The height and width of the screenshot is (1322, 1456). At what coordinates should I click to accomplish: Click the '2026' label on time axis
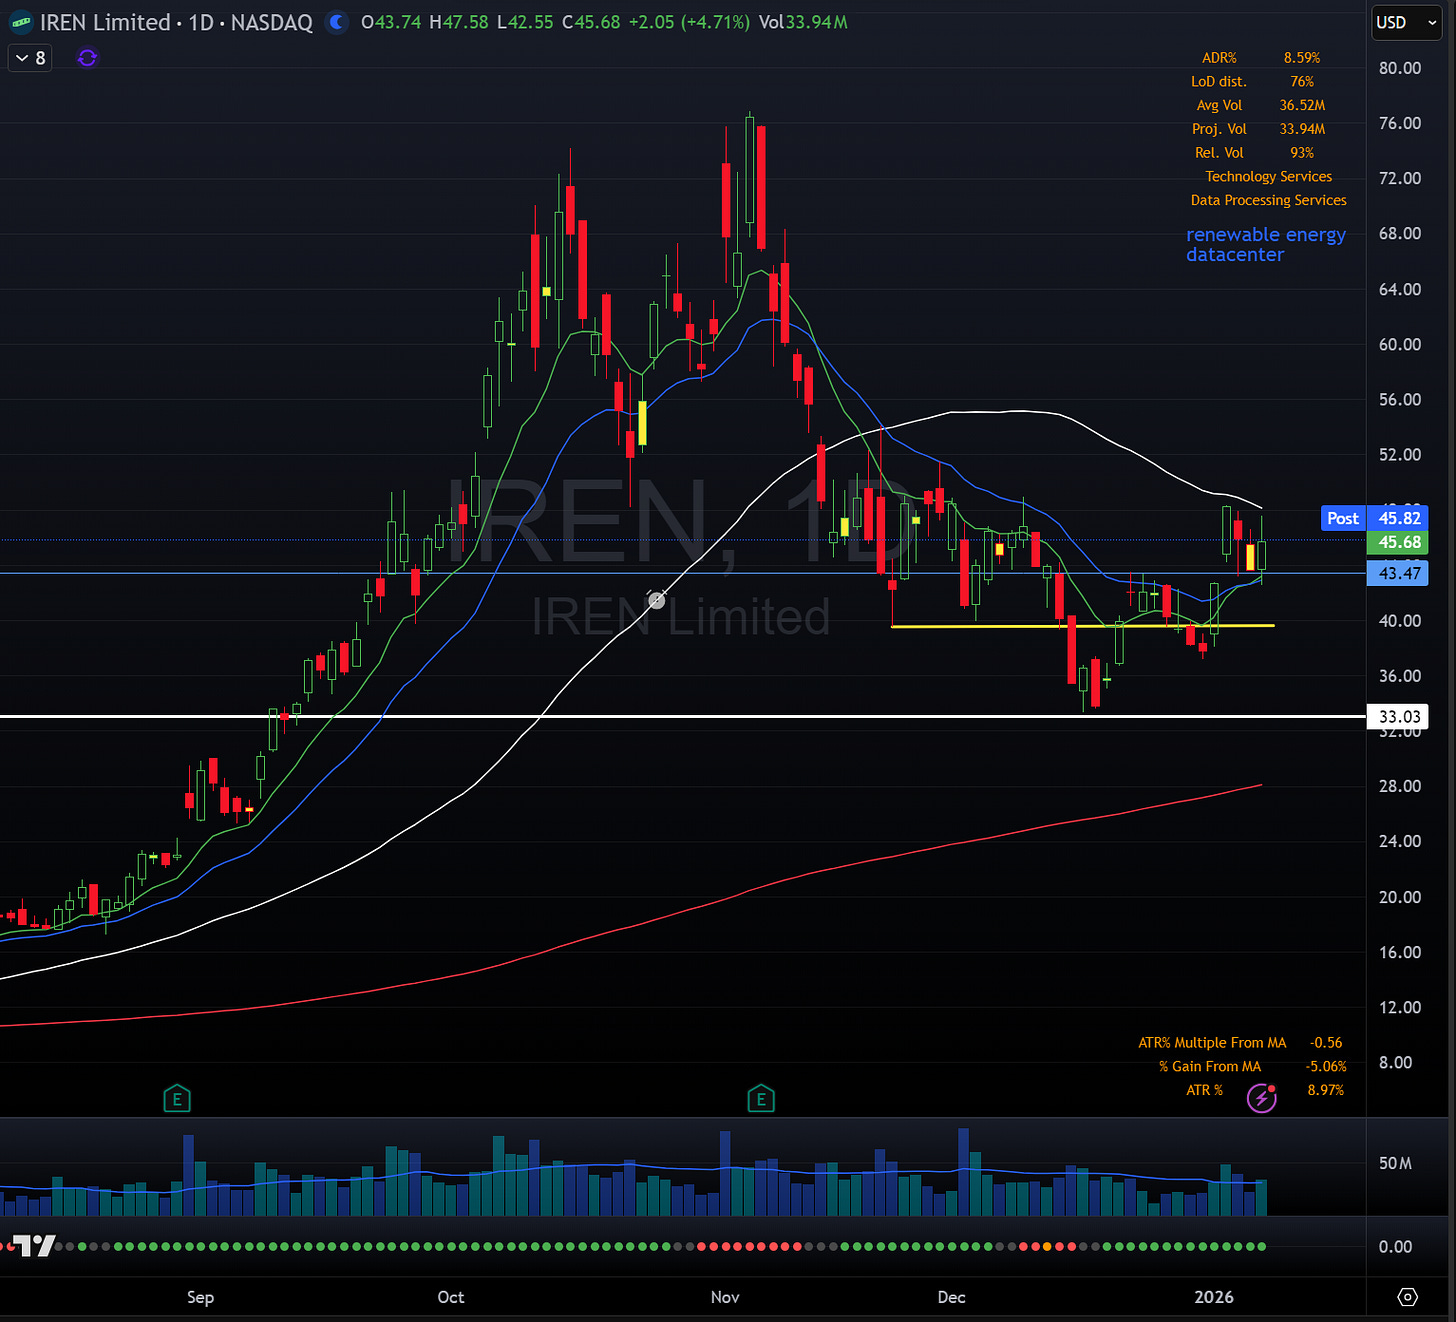(1214, 1297)
